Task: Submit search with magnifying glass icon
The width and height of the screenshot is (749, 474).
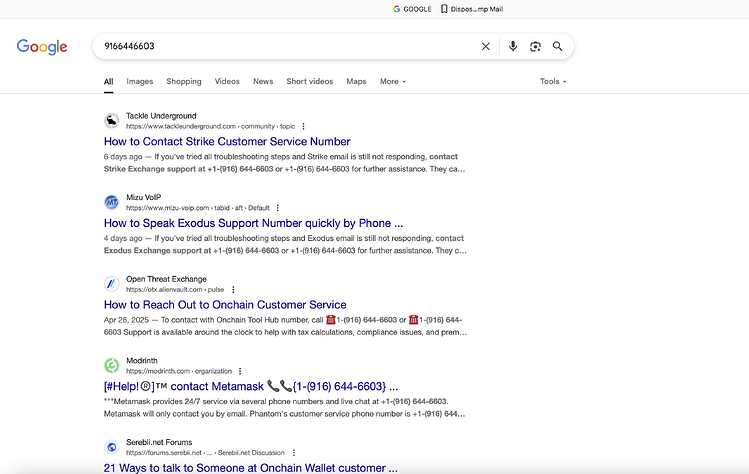Action: 557,46
